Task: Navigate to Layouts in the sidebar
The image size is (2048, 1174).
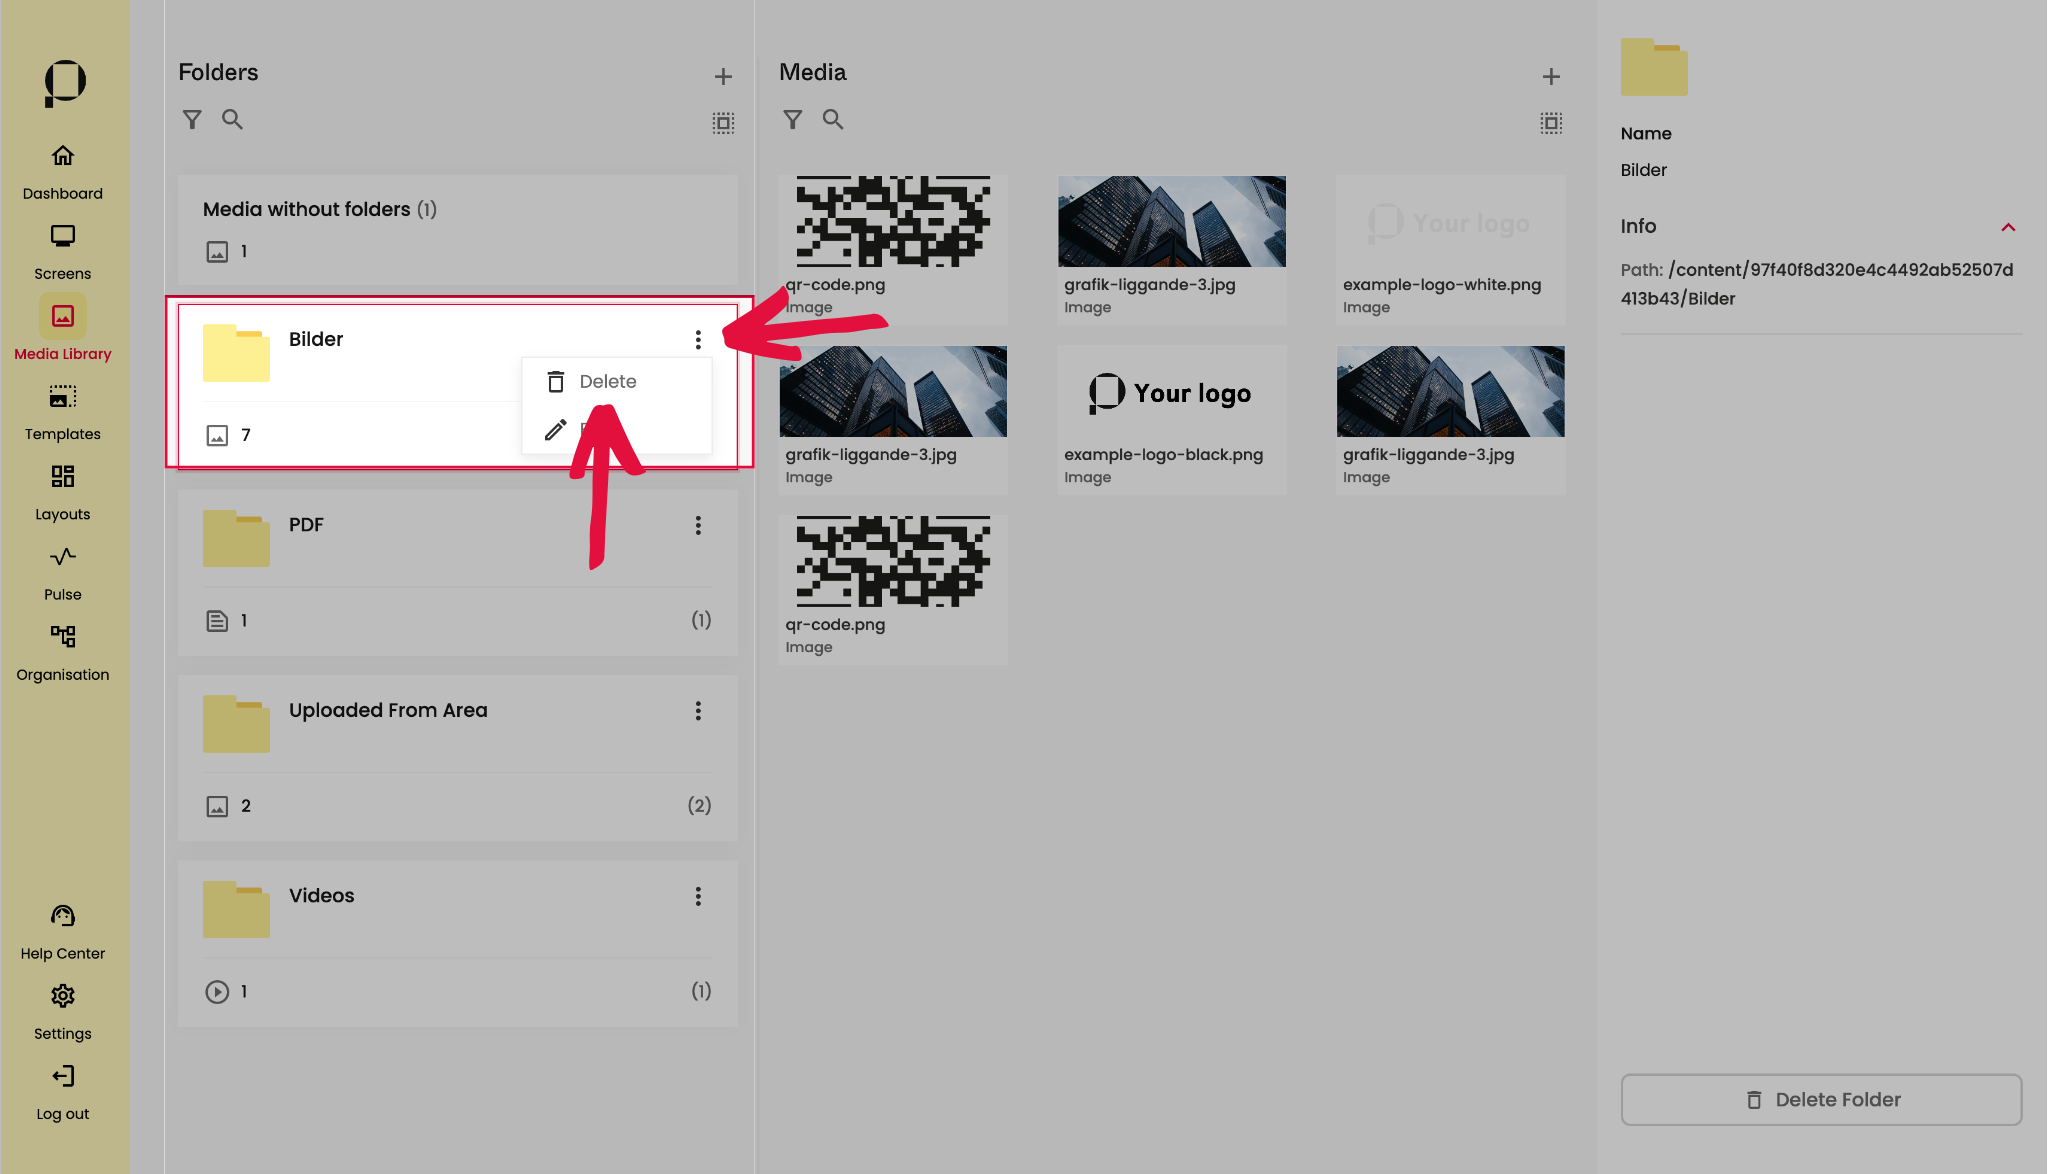Action: tap(62, 491)
